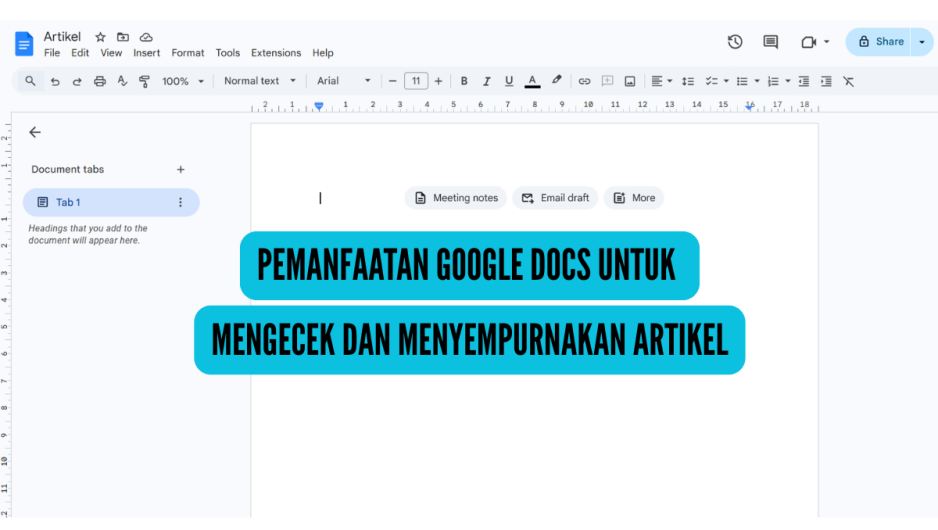Toggle underline formatting
The height and width of the screenshot is (530, 938).
click(508, 81)
